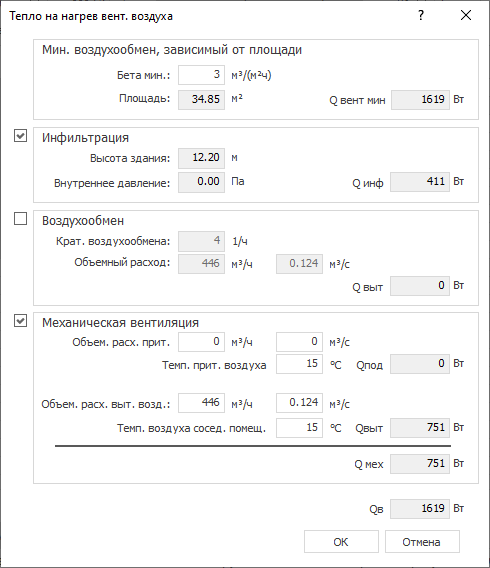Click the Крат. воздухообмена field
Screen dimensions: 490x568
point(201,241)
